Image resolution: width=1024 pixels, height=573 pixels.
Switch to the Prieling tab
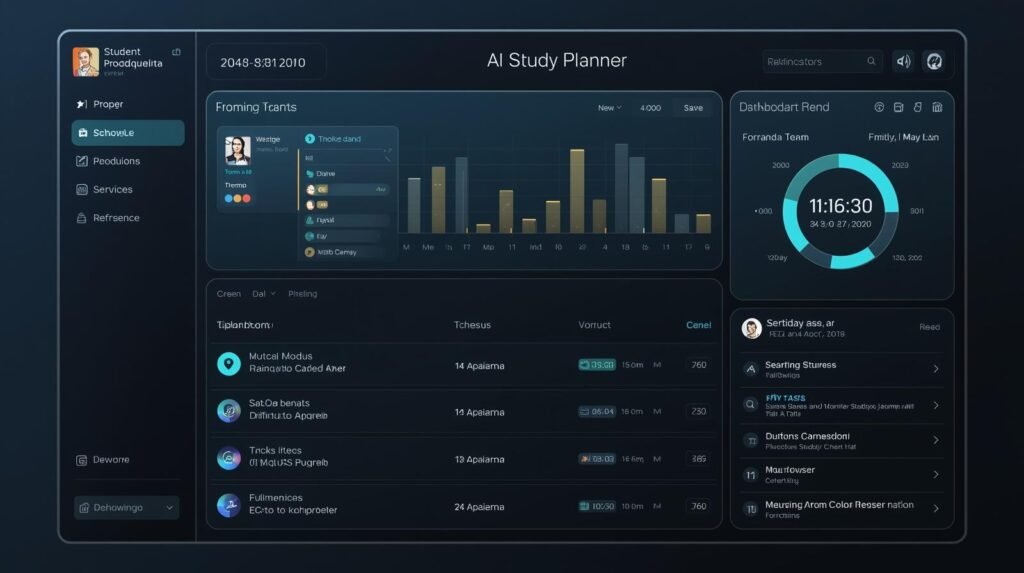pyautogui.click(x=302, y=294)
